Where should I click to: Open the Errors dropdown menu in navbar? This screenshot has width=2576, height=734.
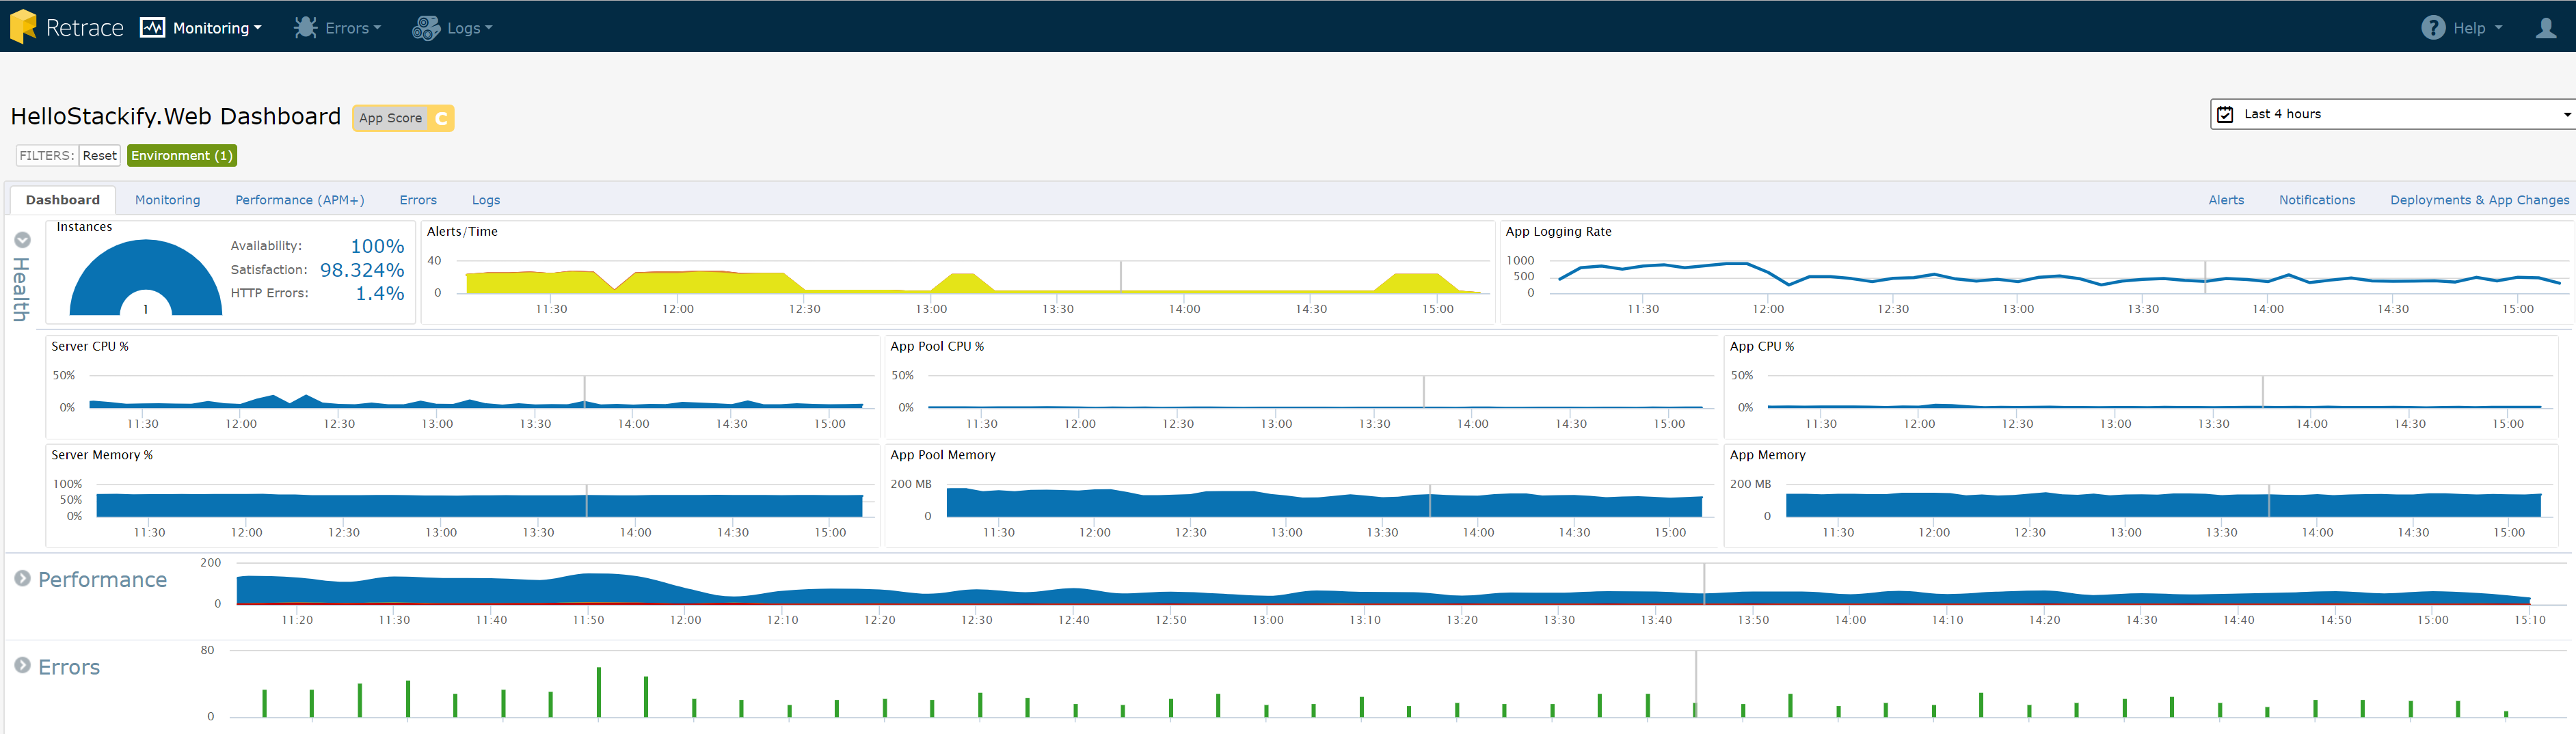(x=352, y=28)
